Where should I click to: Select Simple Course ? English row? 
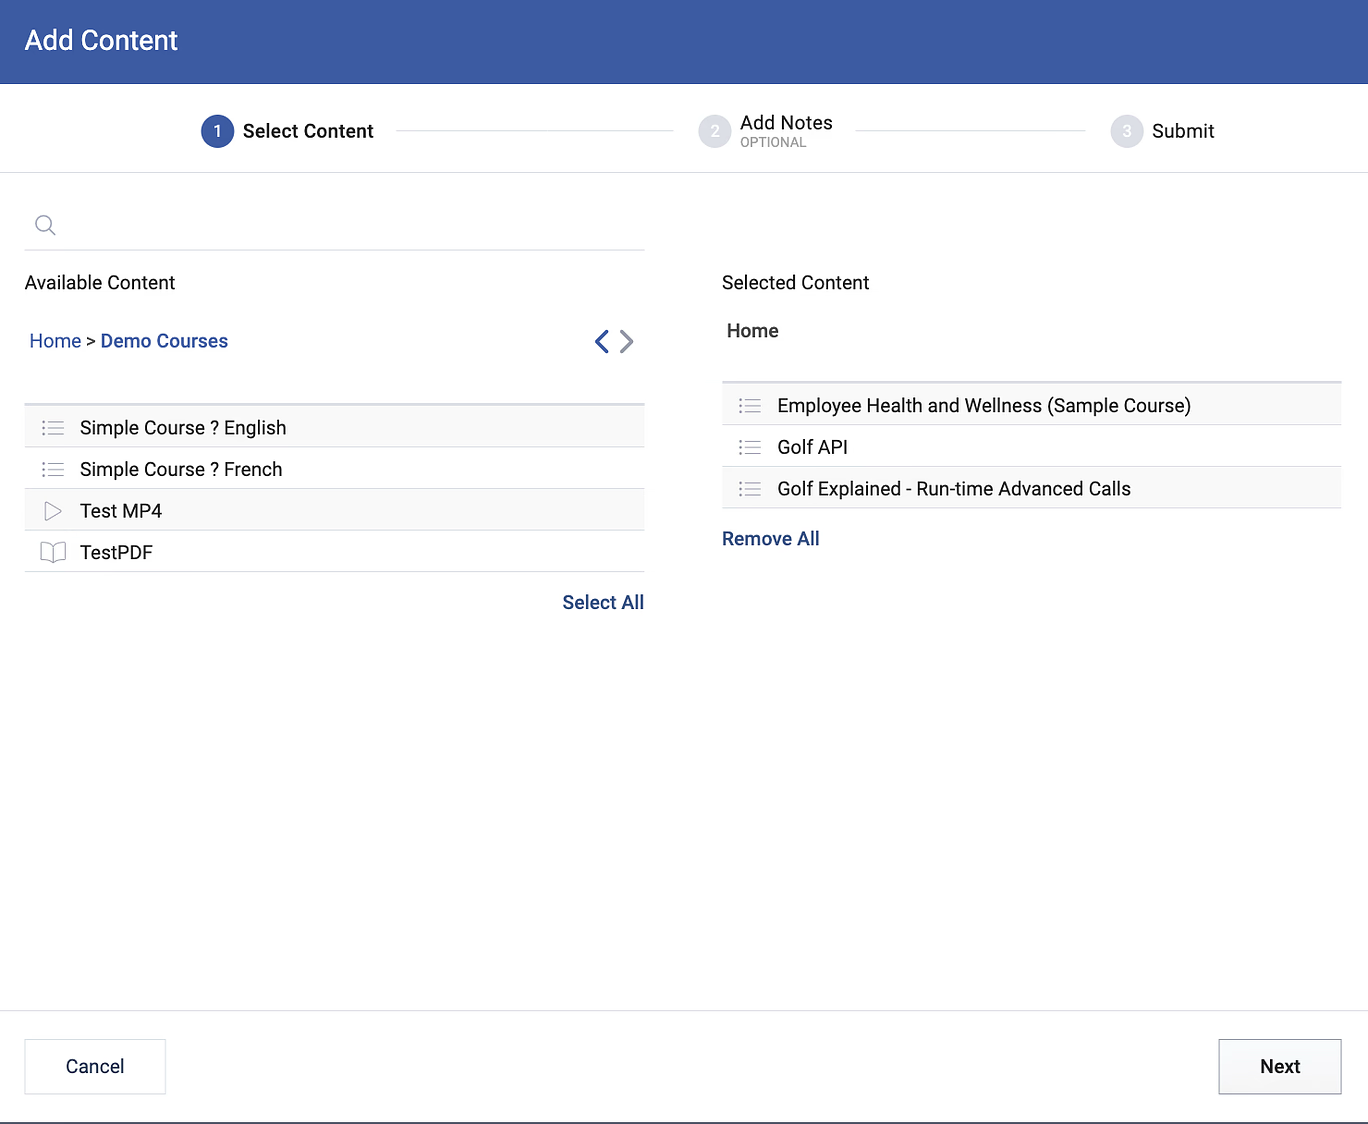[335, 427]
